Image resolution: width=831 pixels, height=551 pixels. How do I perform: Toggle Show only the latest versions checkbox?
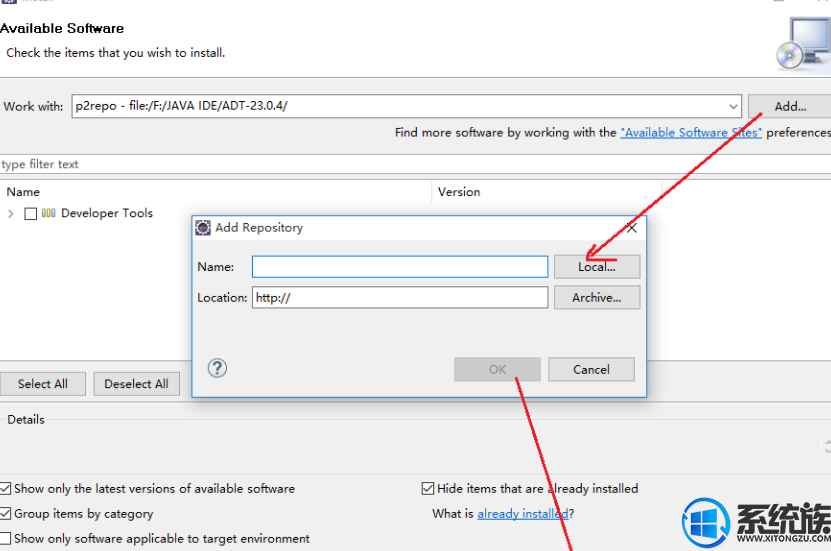click(x=5, y=488)
